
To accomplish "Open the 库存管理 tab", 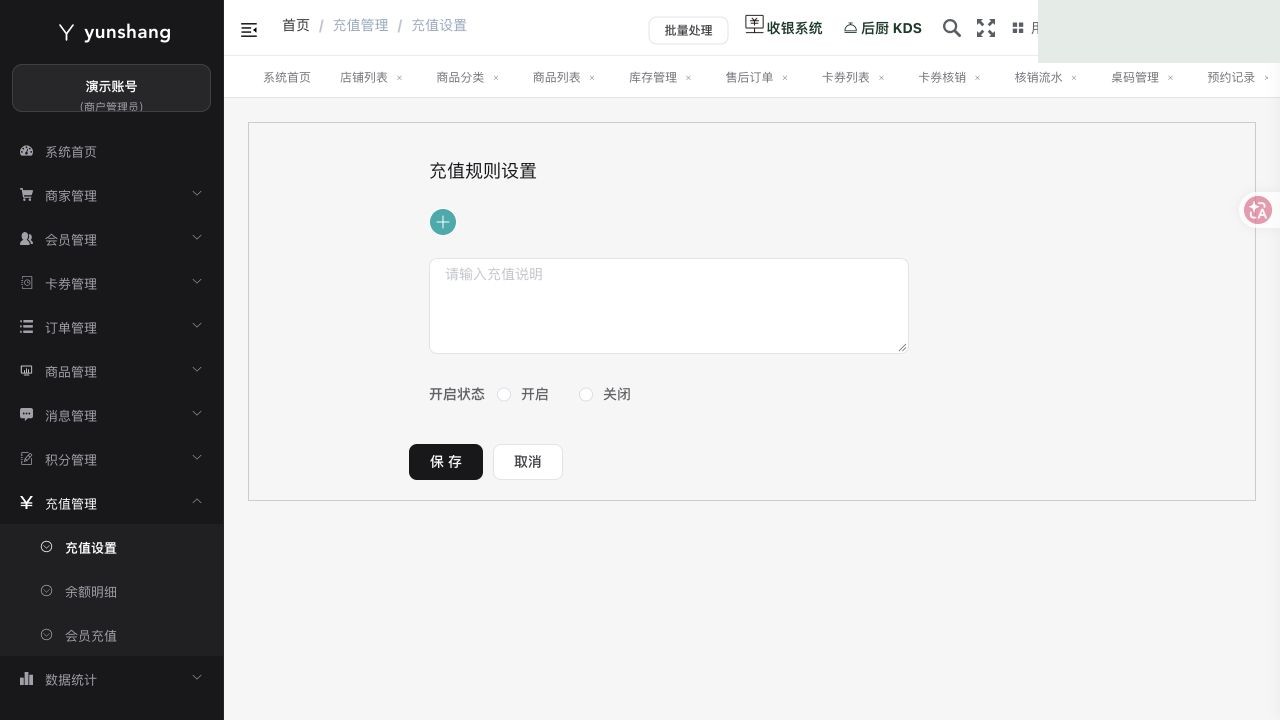I will point(653,77).
